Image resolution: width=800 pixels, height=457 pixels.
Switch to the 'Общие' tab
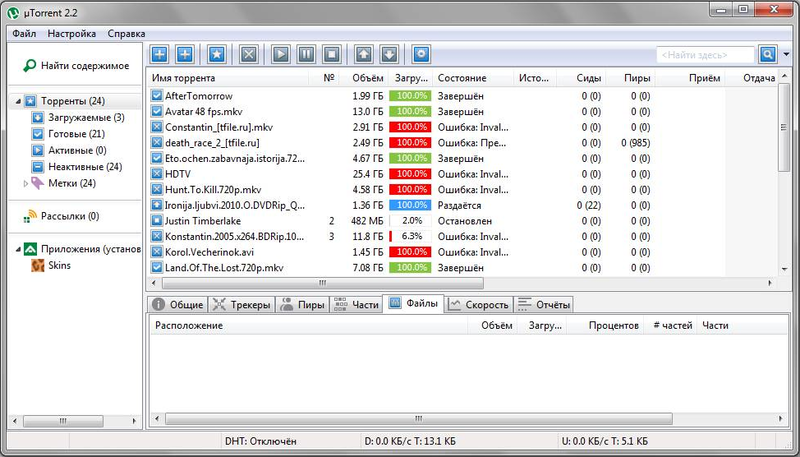[x=178, y=304]
